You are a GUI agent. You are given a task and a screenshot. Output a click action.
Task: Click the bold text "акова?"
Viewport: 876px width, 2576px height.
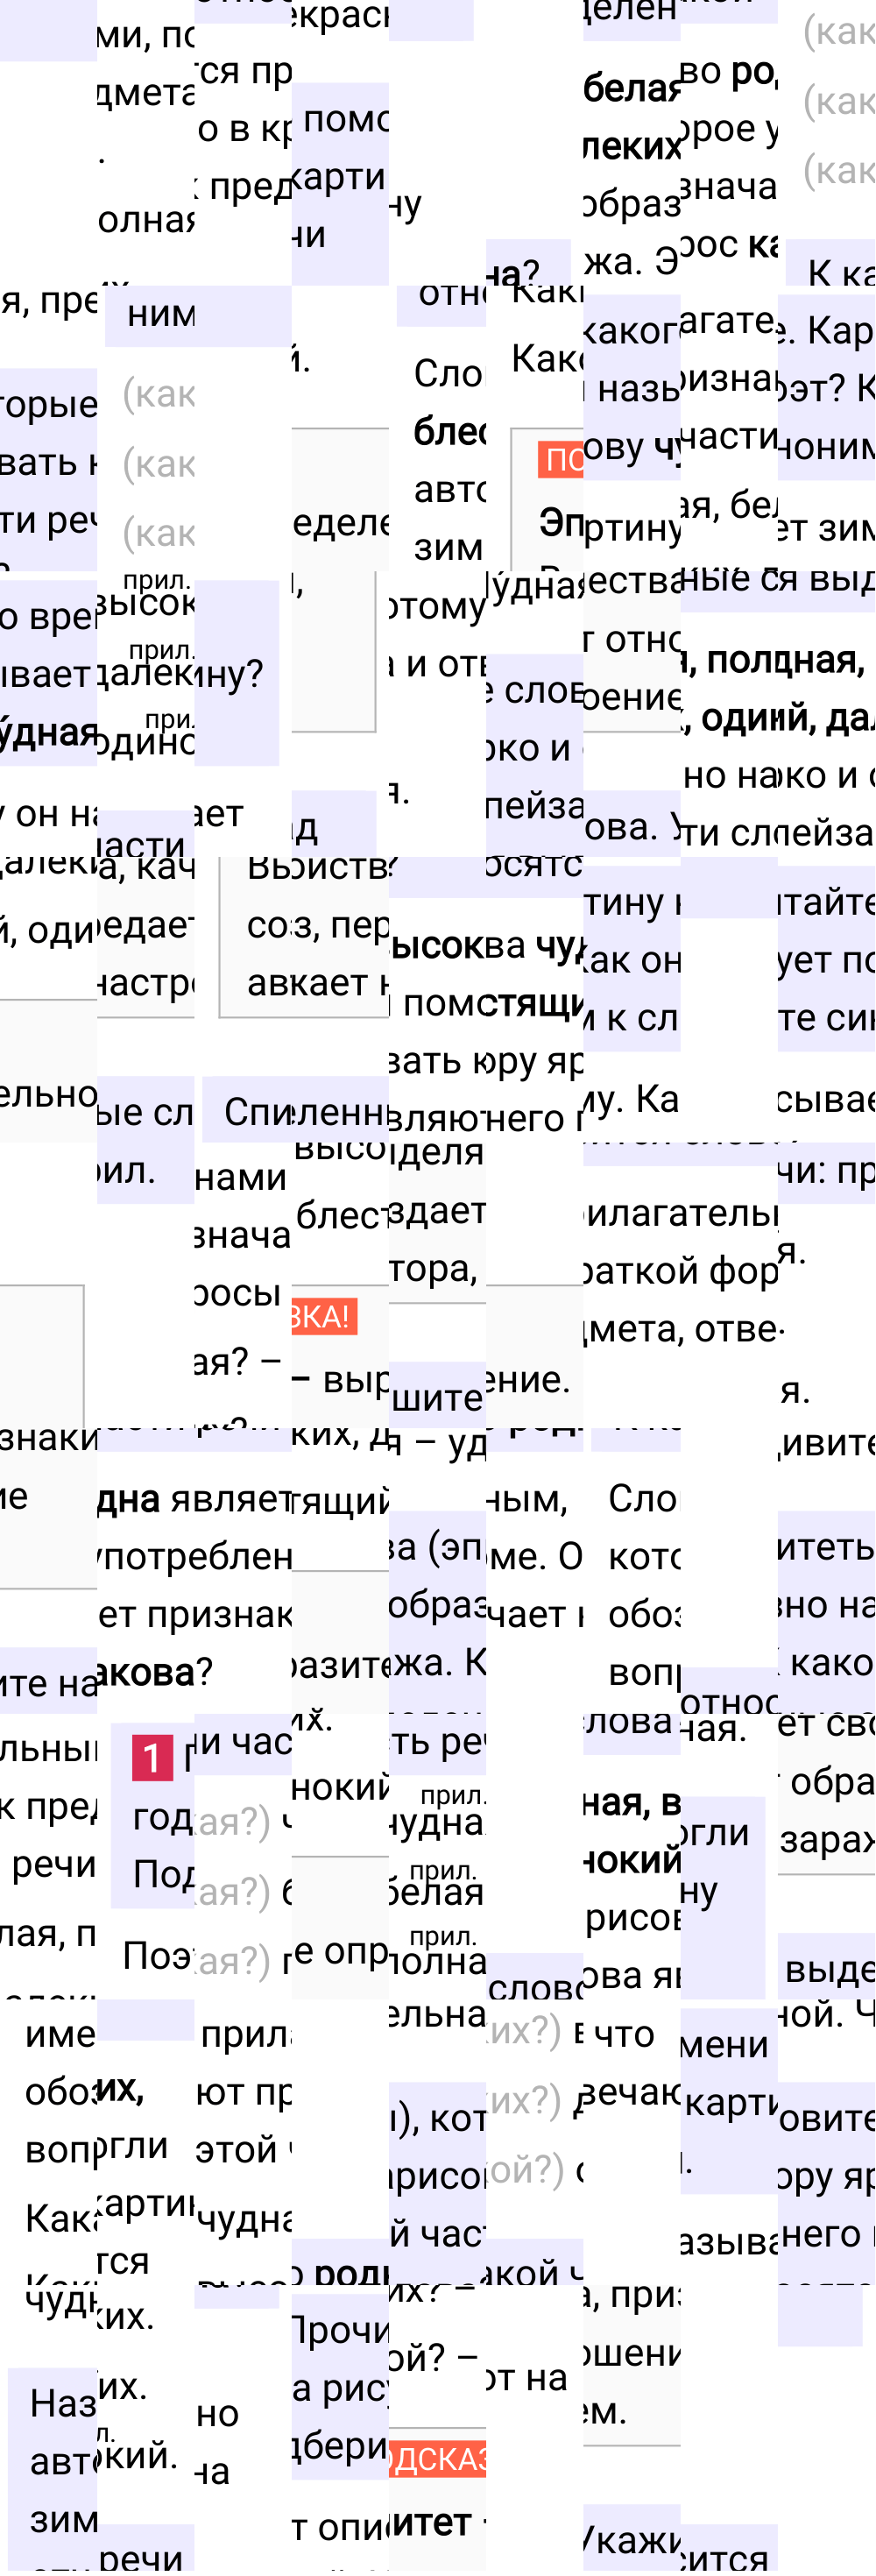tap(155, 1671)
